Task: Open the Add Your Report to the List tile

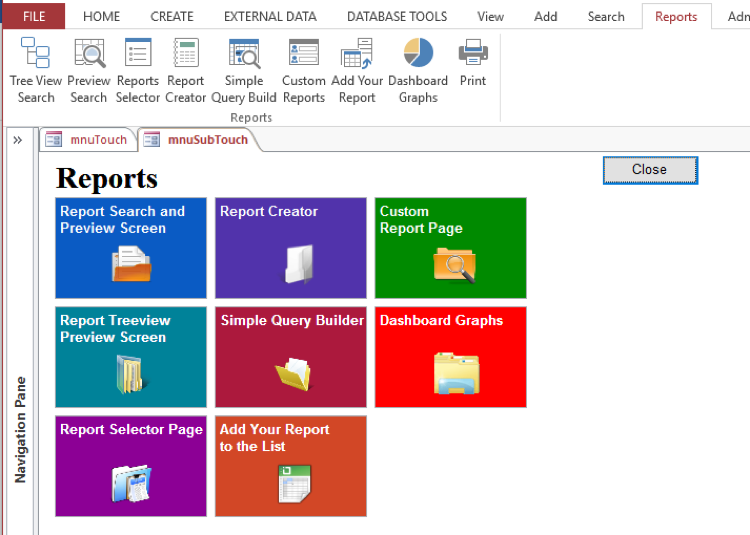Action: (x=291, y=466)
